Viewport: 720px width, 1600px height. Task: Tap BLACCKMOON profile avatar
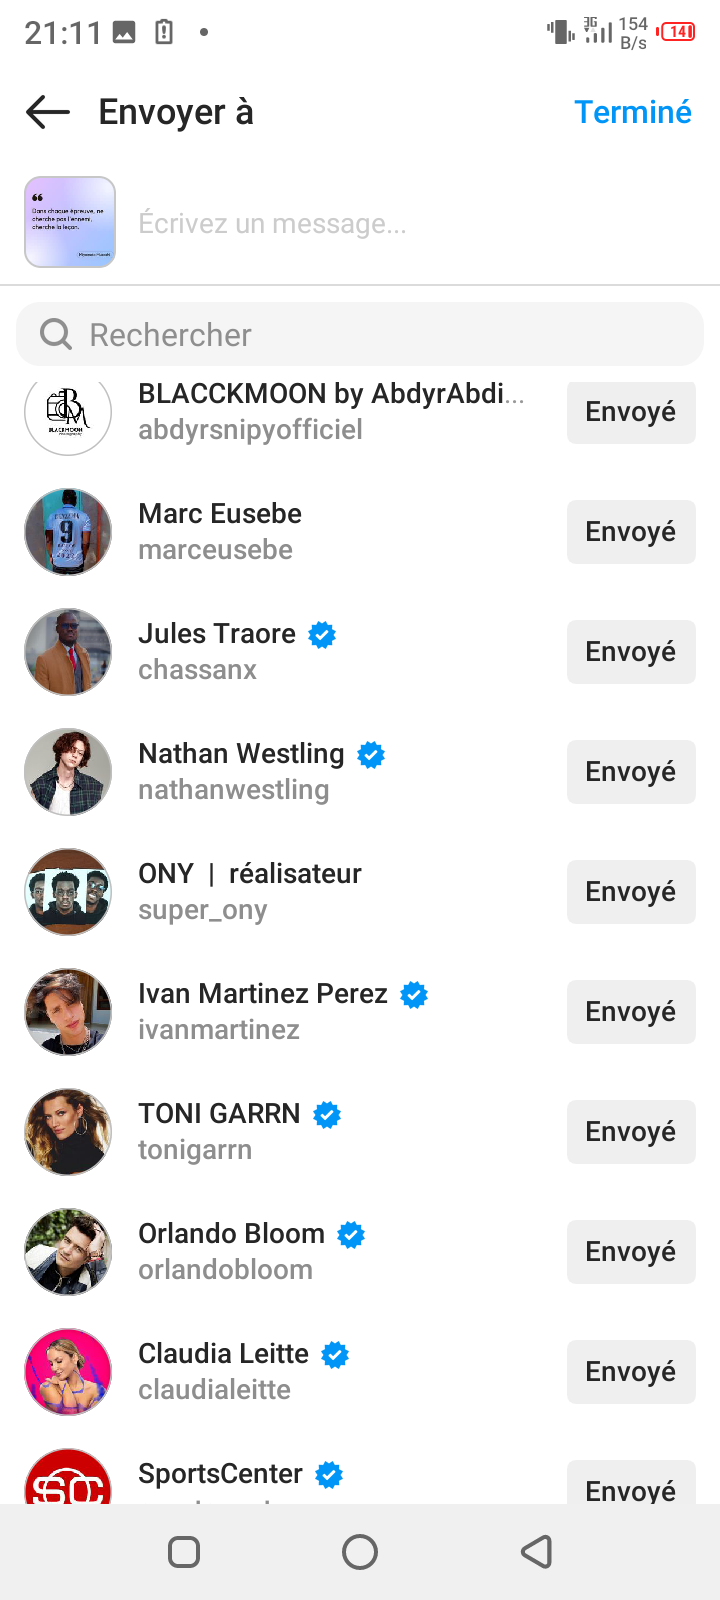[68, 412]
